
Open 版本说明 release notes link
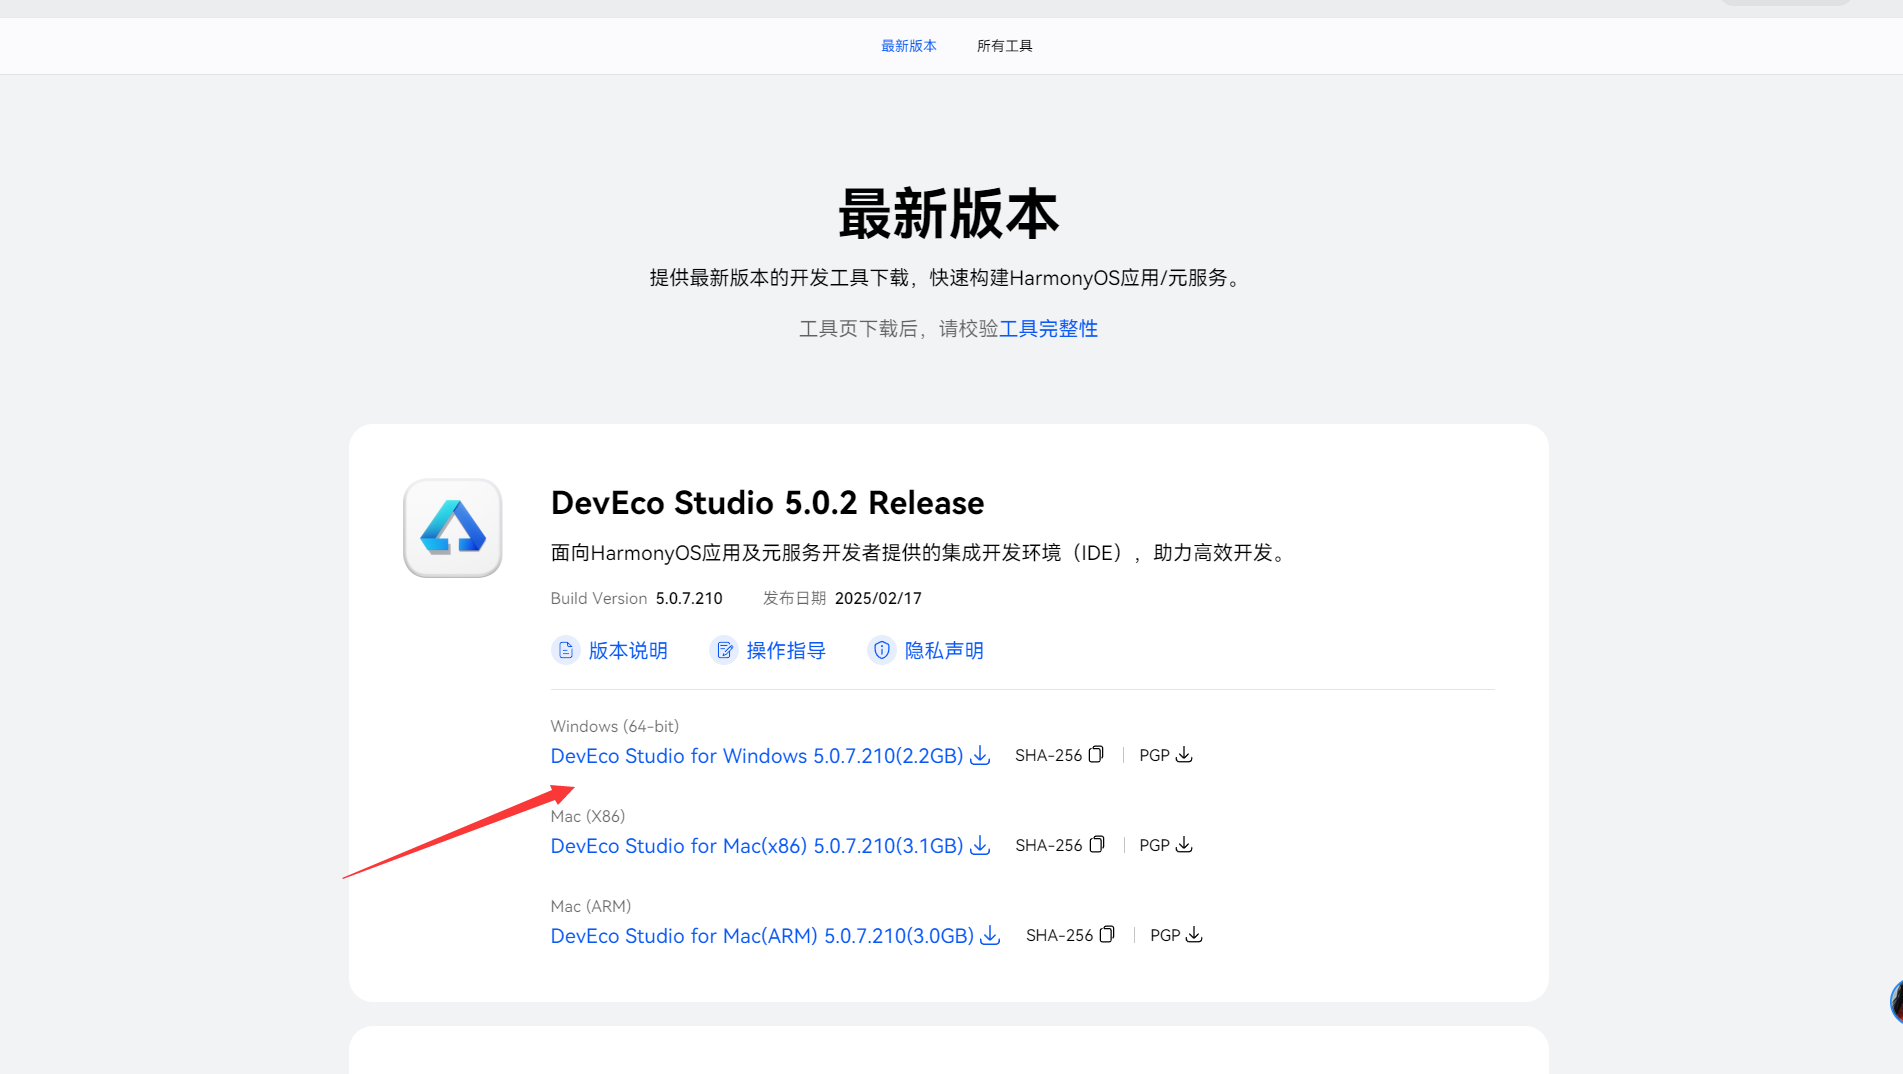(x=628, y=651)
